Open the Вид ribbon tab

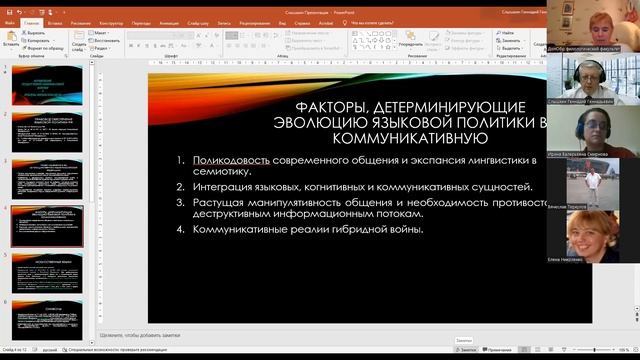(x=282, y=23)
